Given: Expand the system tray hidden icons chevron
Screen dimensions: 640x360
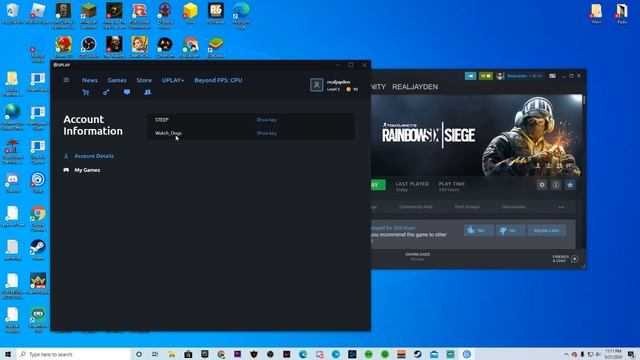Looking at the screenshot, I should point(566,354).
